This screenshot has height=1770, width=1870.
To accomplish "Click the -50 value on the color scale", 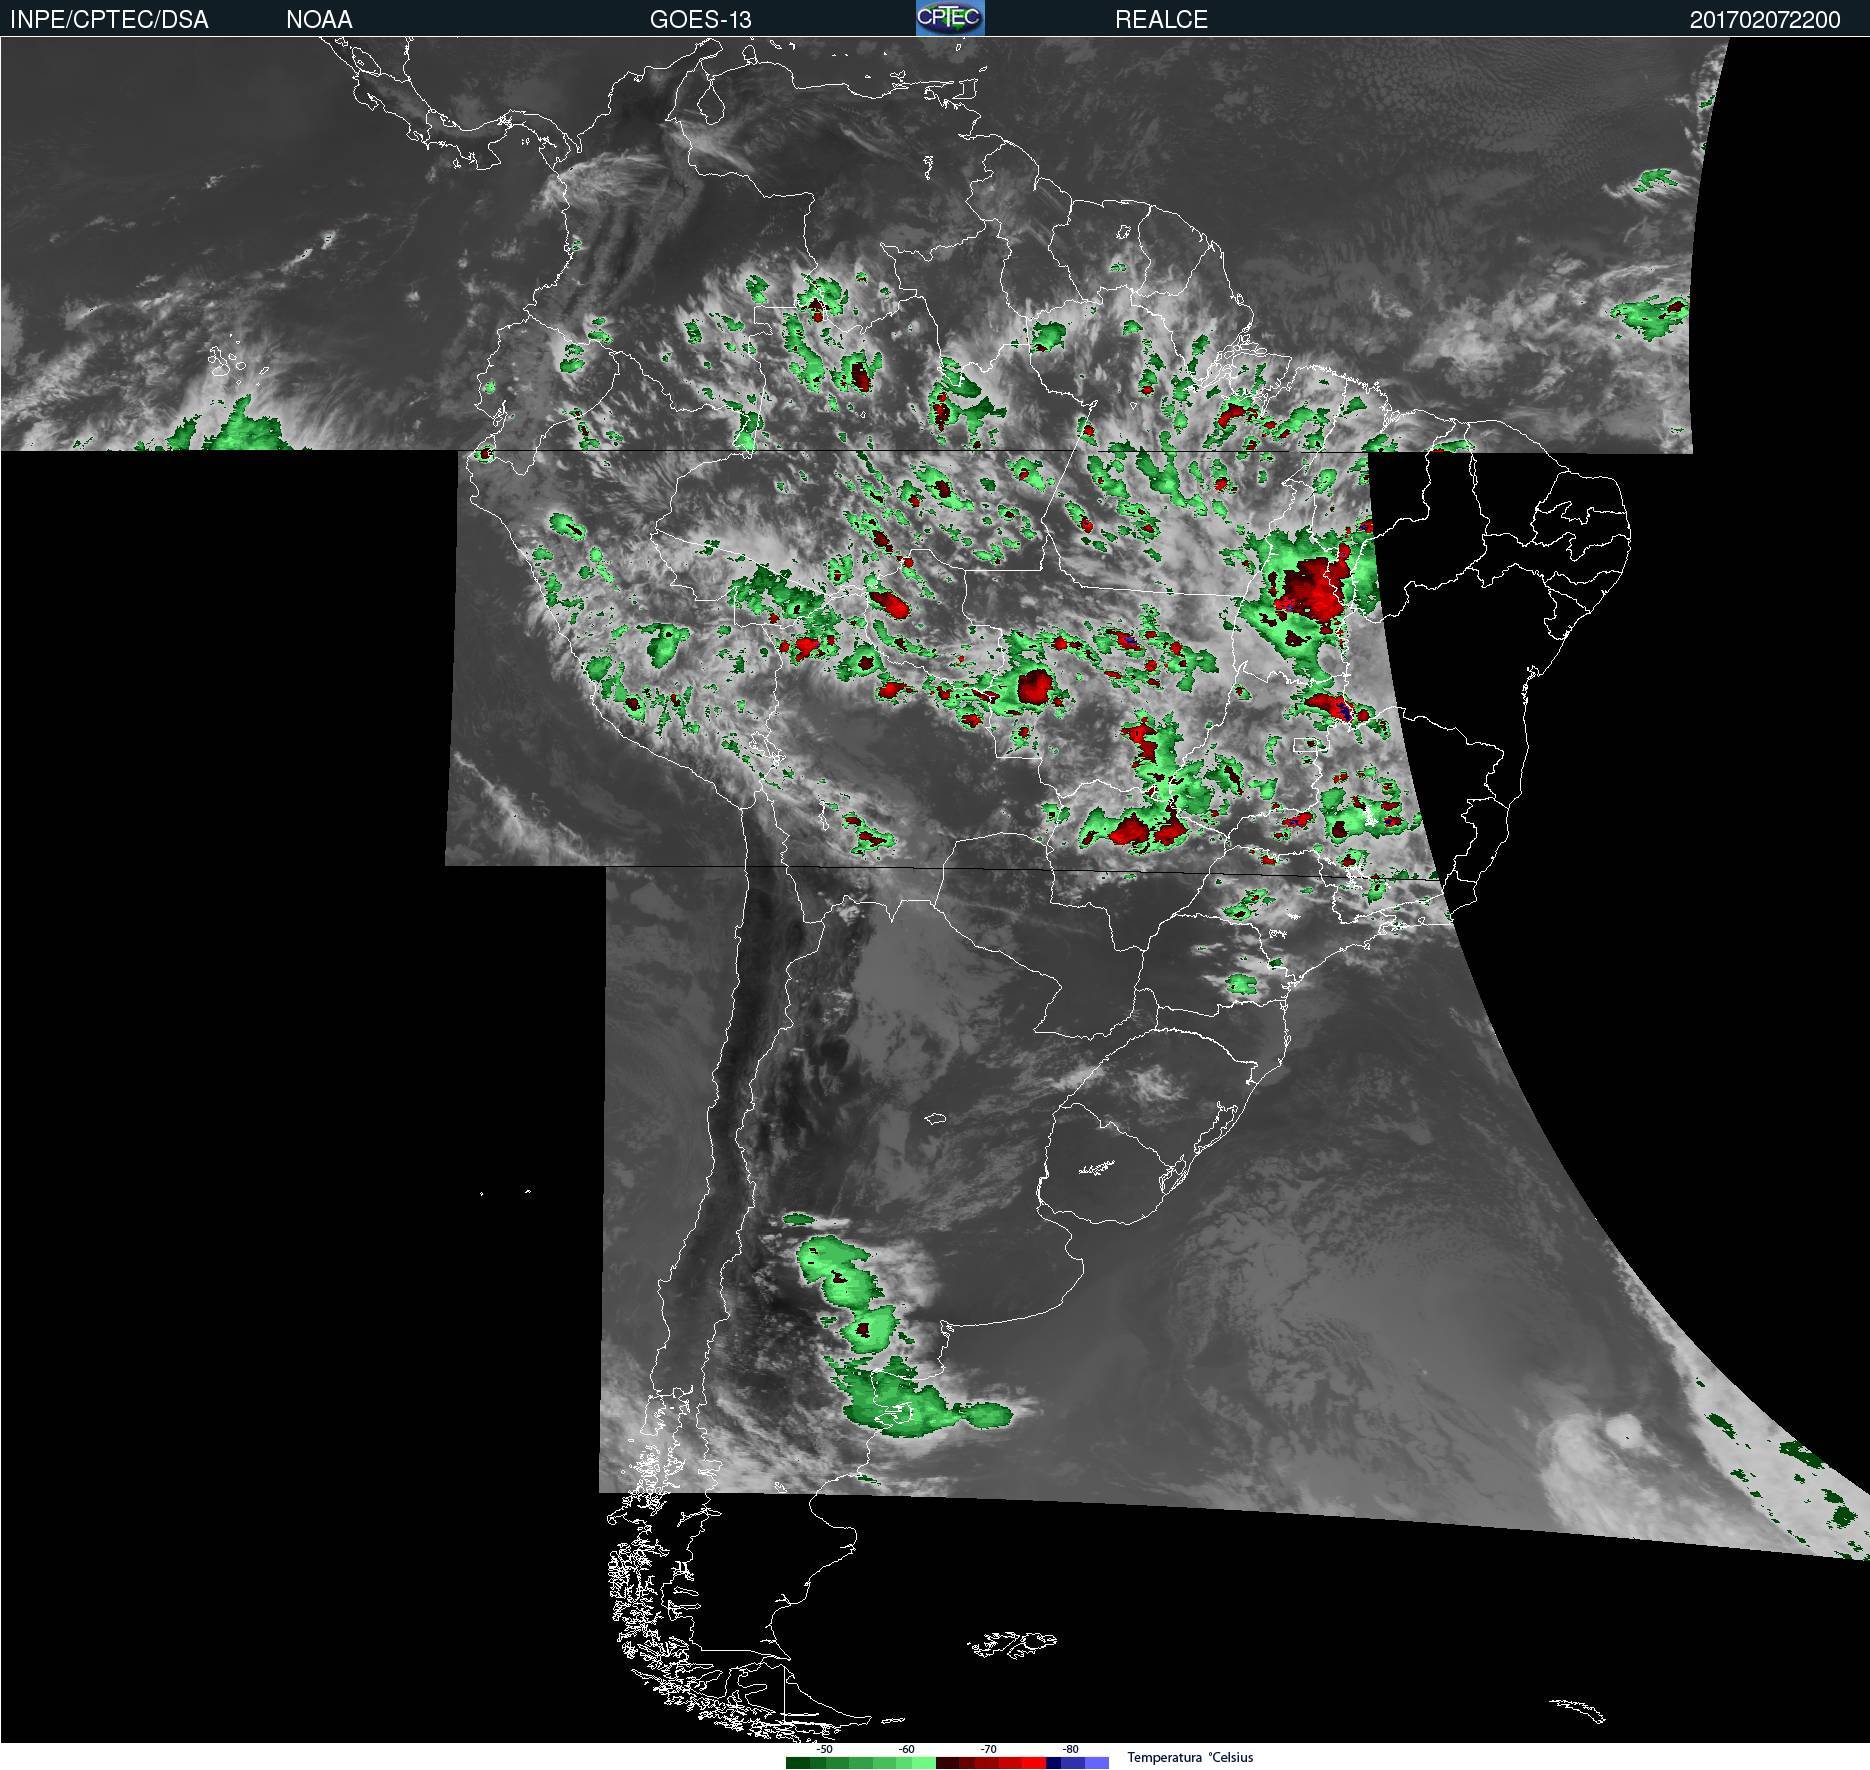I will point(824,1749).
